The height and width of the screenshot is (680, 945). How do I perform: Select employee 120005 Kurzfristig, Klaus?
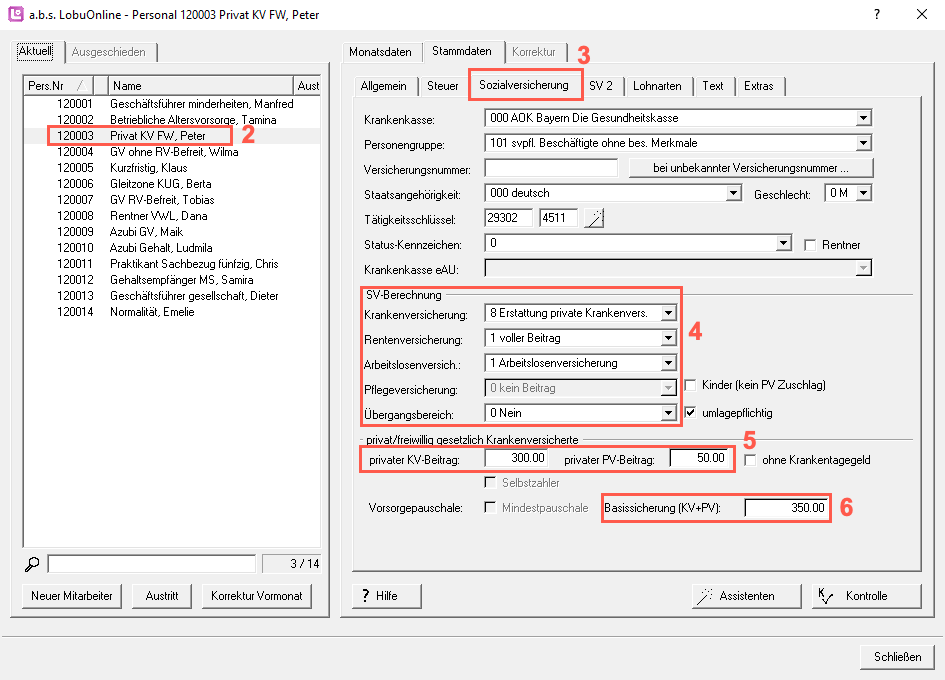tap(172, 168)
